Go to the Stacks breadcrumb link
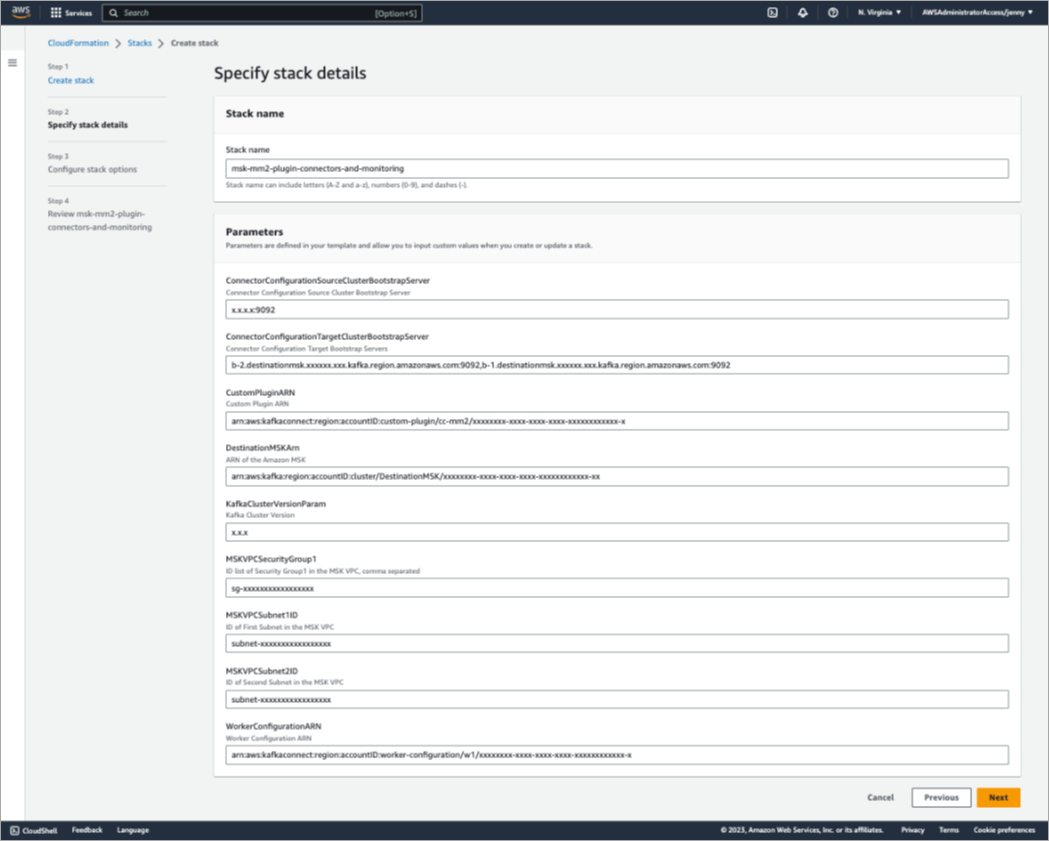1049x841 pixels. pos(139,43)
